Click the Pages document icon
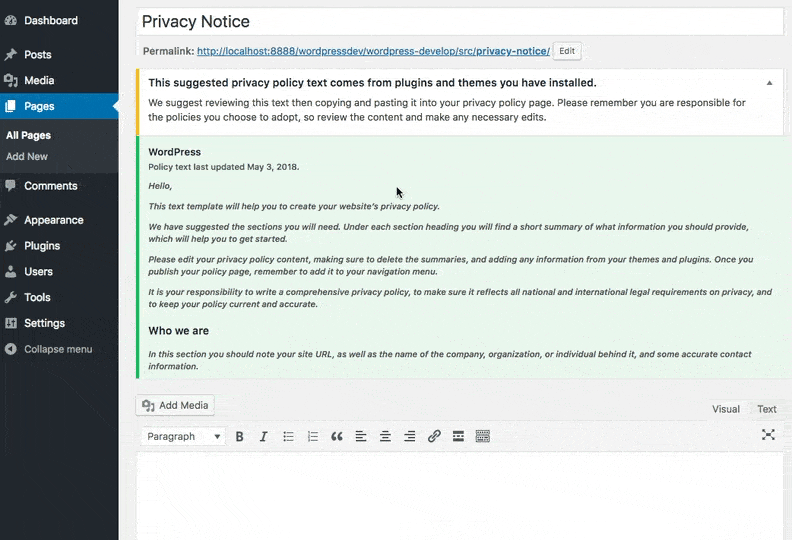The image size is (792, 540). (11, 106)
